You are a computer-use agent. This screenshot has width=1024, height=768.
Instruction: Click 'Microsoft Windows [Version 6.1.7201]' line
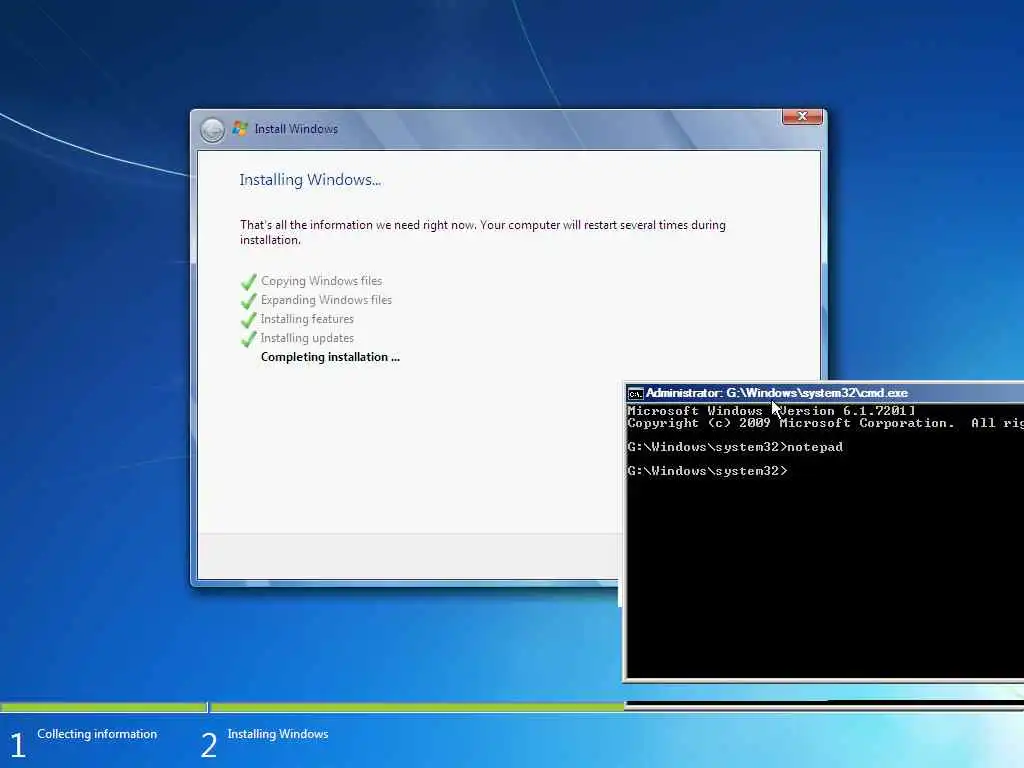(771, 411)
